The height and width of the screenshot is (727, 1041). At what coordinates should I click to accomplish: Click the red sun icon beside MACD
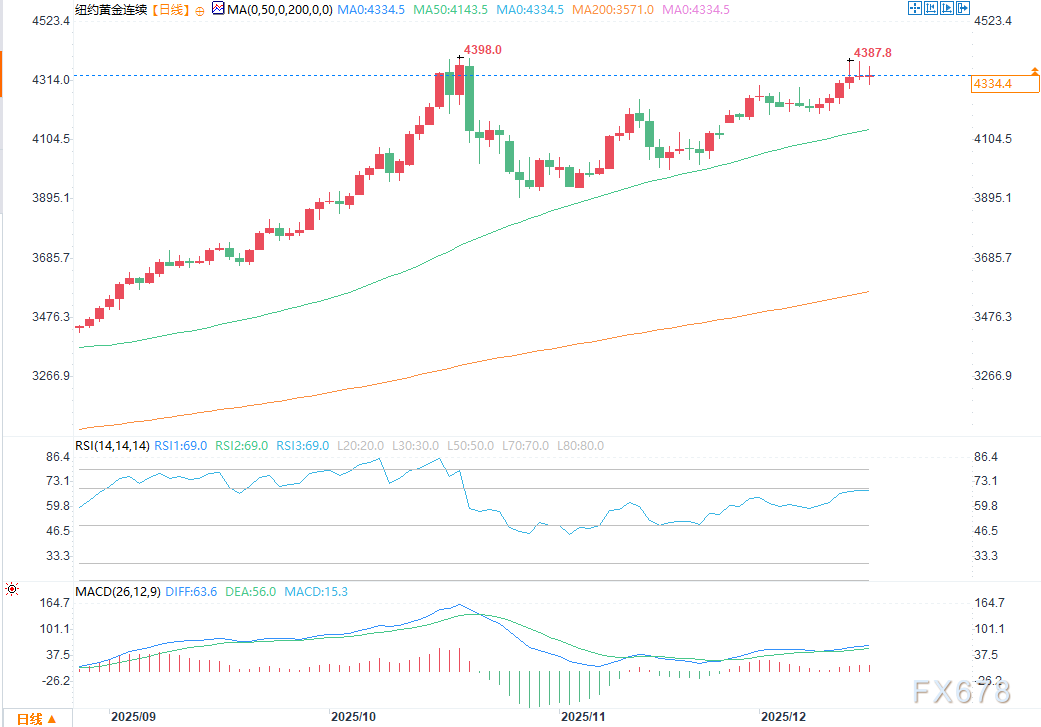[11, 591]
